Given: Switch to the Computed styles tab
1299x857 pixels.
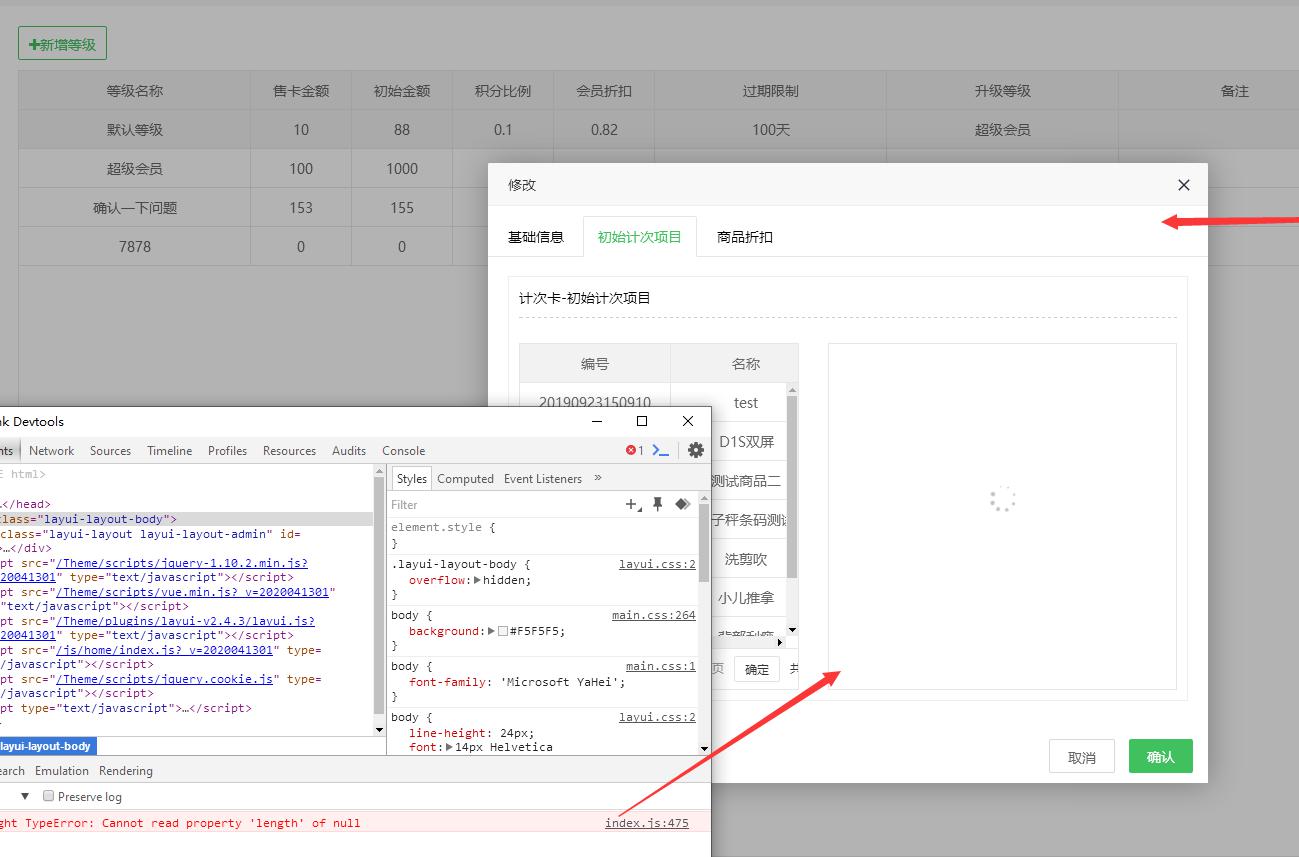Looking at the screenshot, I should coord(465,479).
